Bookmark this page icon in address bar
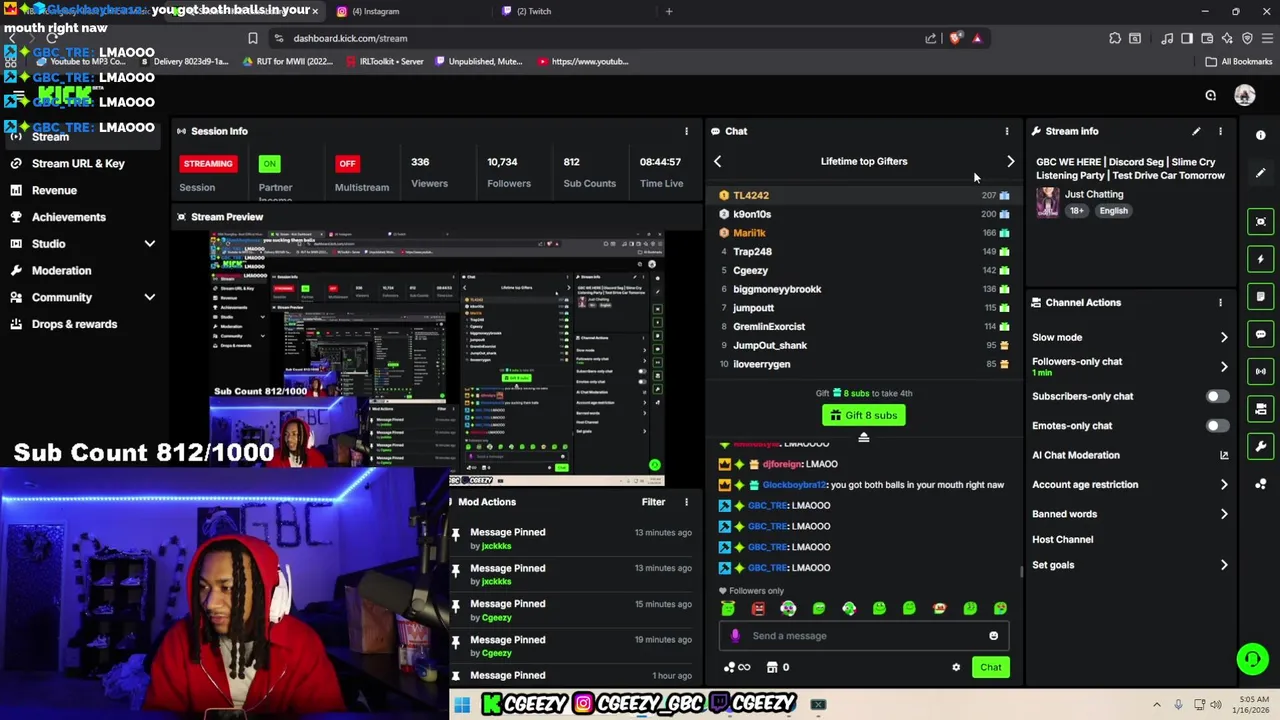This screenshot has height=720, width=1280. pos(252,38)
